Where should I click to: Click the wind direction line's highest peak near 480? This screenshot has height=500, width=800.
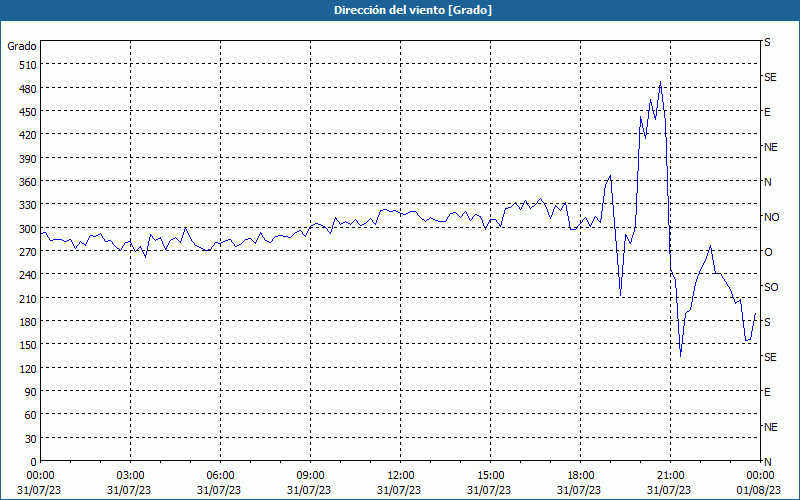click(660, 82)
